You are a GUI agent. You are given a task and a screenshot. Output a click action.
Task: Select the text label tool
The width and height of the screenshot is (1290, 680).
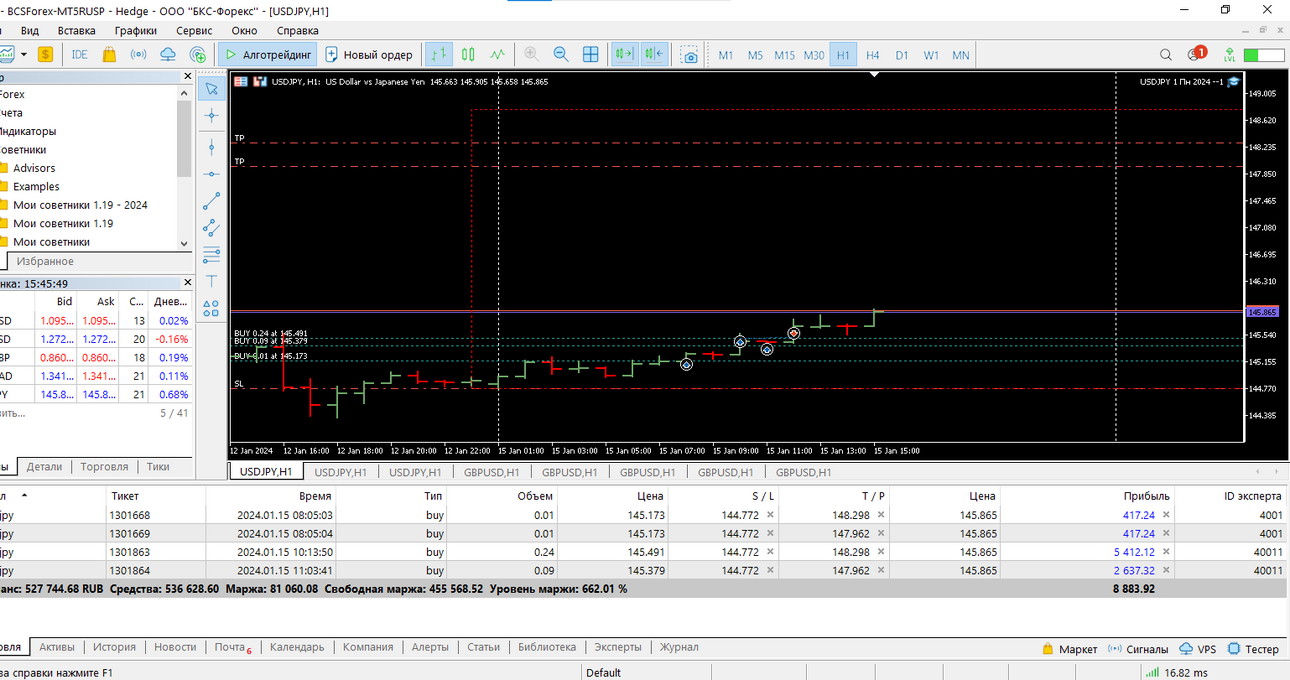(x=211, y=281)
